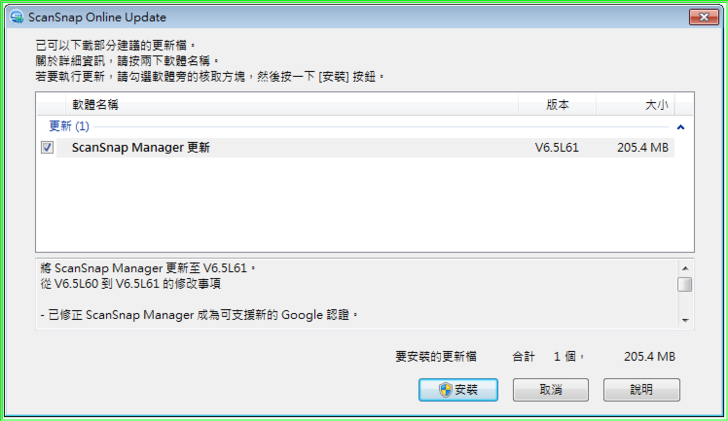728x421 pixels.
Task: Click the description scrollbar down arrow
Action: click(685, 320)
